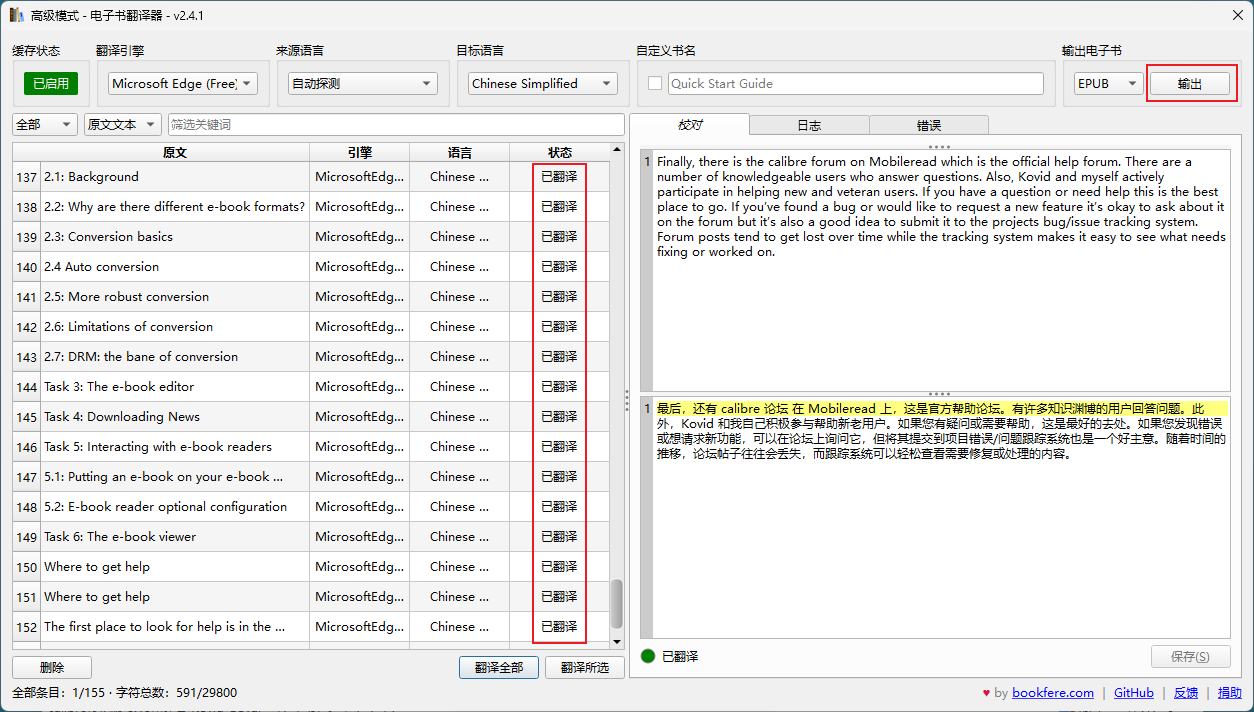Click the app icon in title bar
1254x712 pixels.
[16, 16]
